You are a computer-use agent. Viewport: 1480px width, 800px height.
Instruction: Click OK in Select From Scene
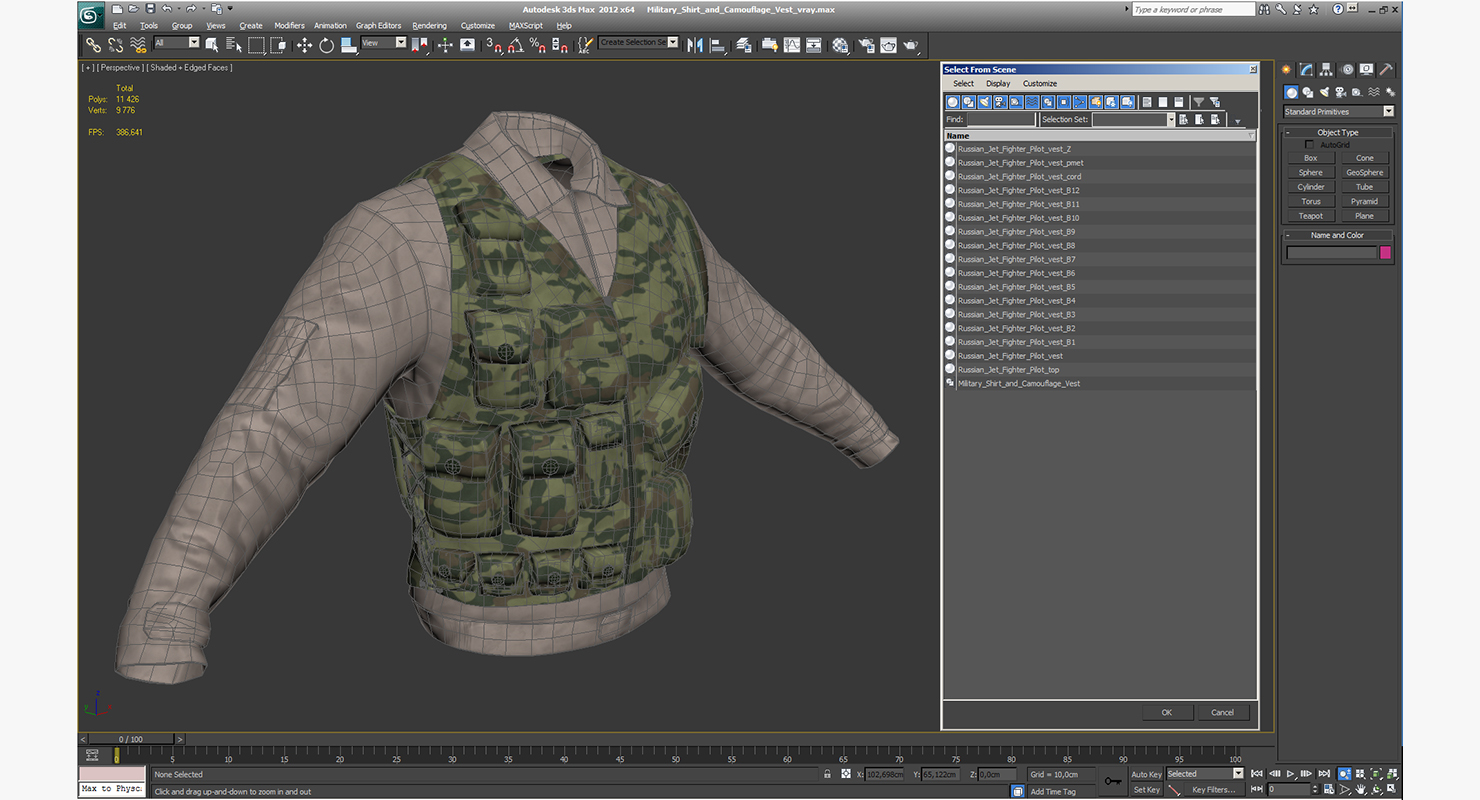point(1167,713)
